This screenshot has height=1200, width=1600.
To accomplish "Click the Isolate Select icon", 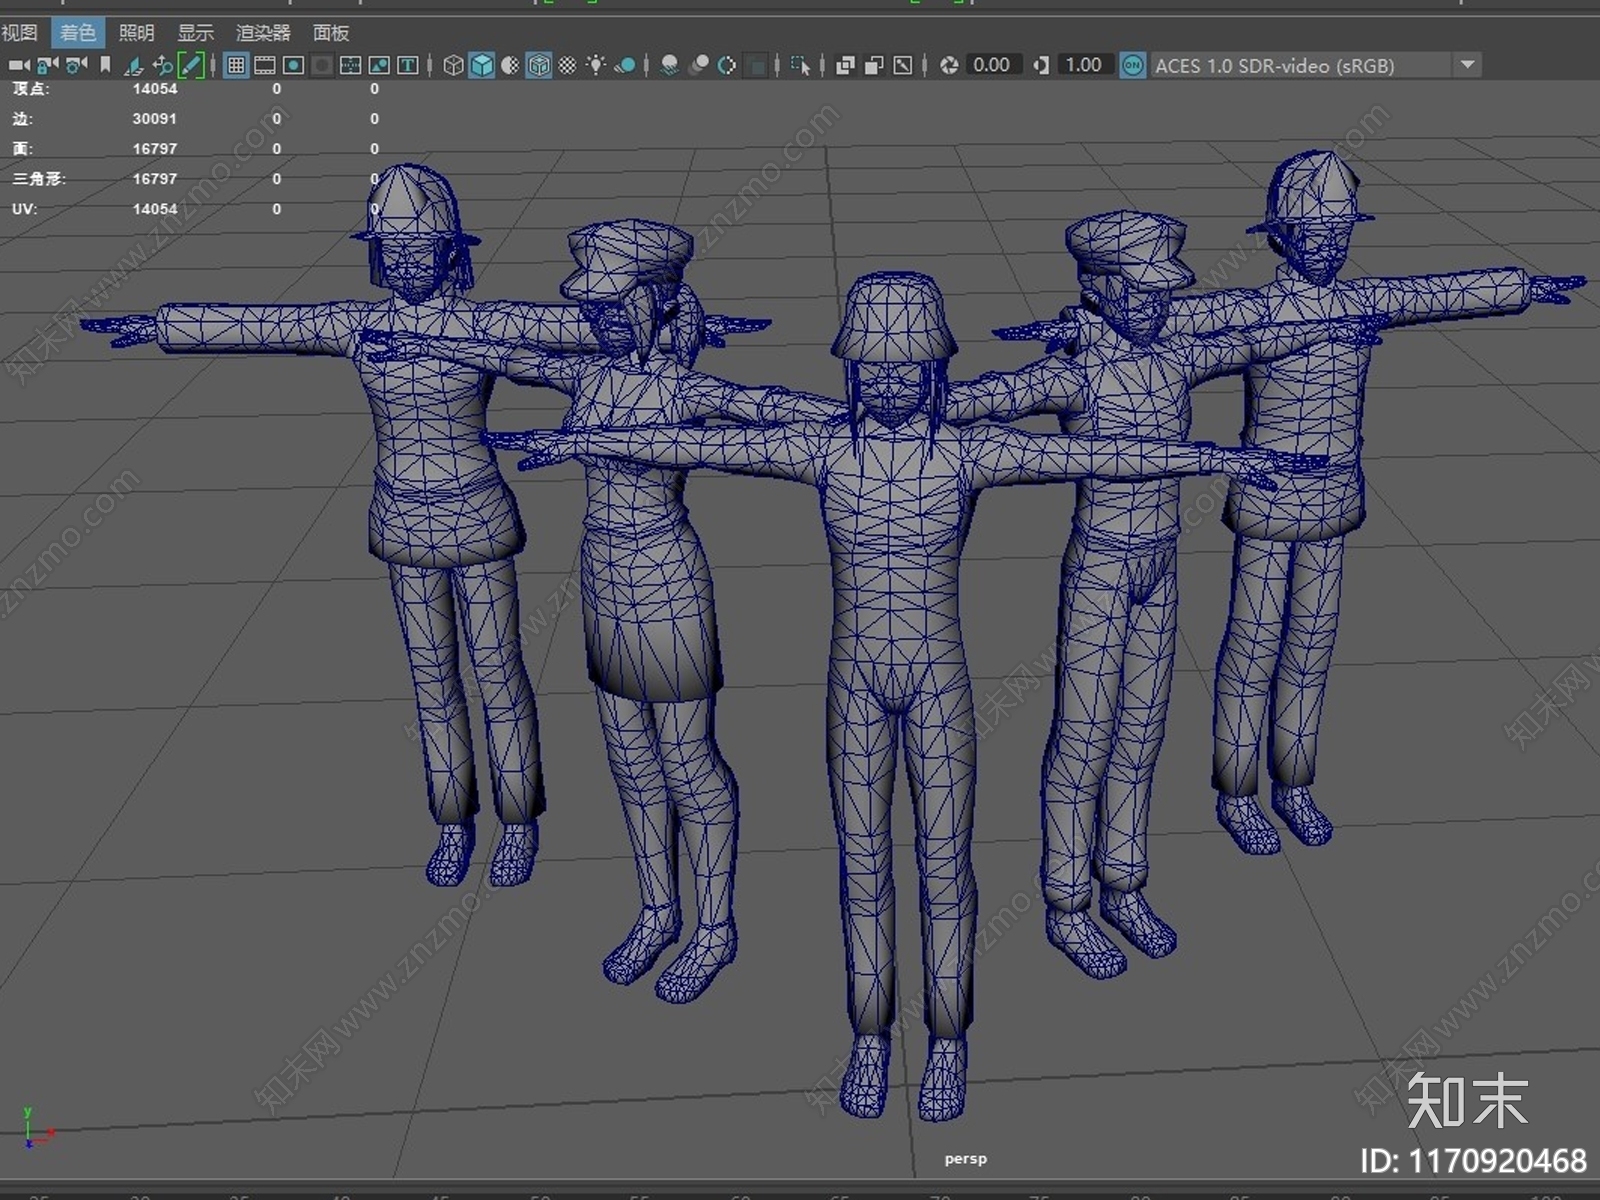I will pos(800,65).
